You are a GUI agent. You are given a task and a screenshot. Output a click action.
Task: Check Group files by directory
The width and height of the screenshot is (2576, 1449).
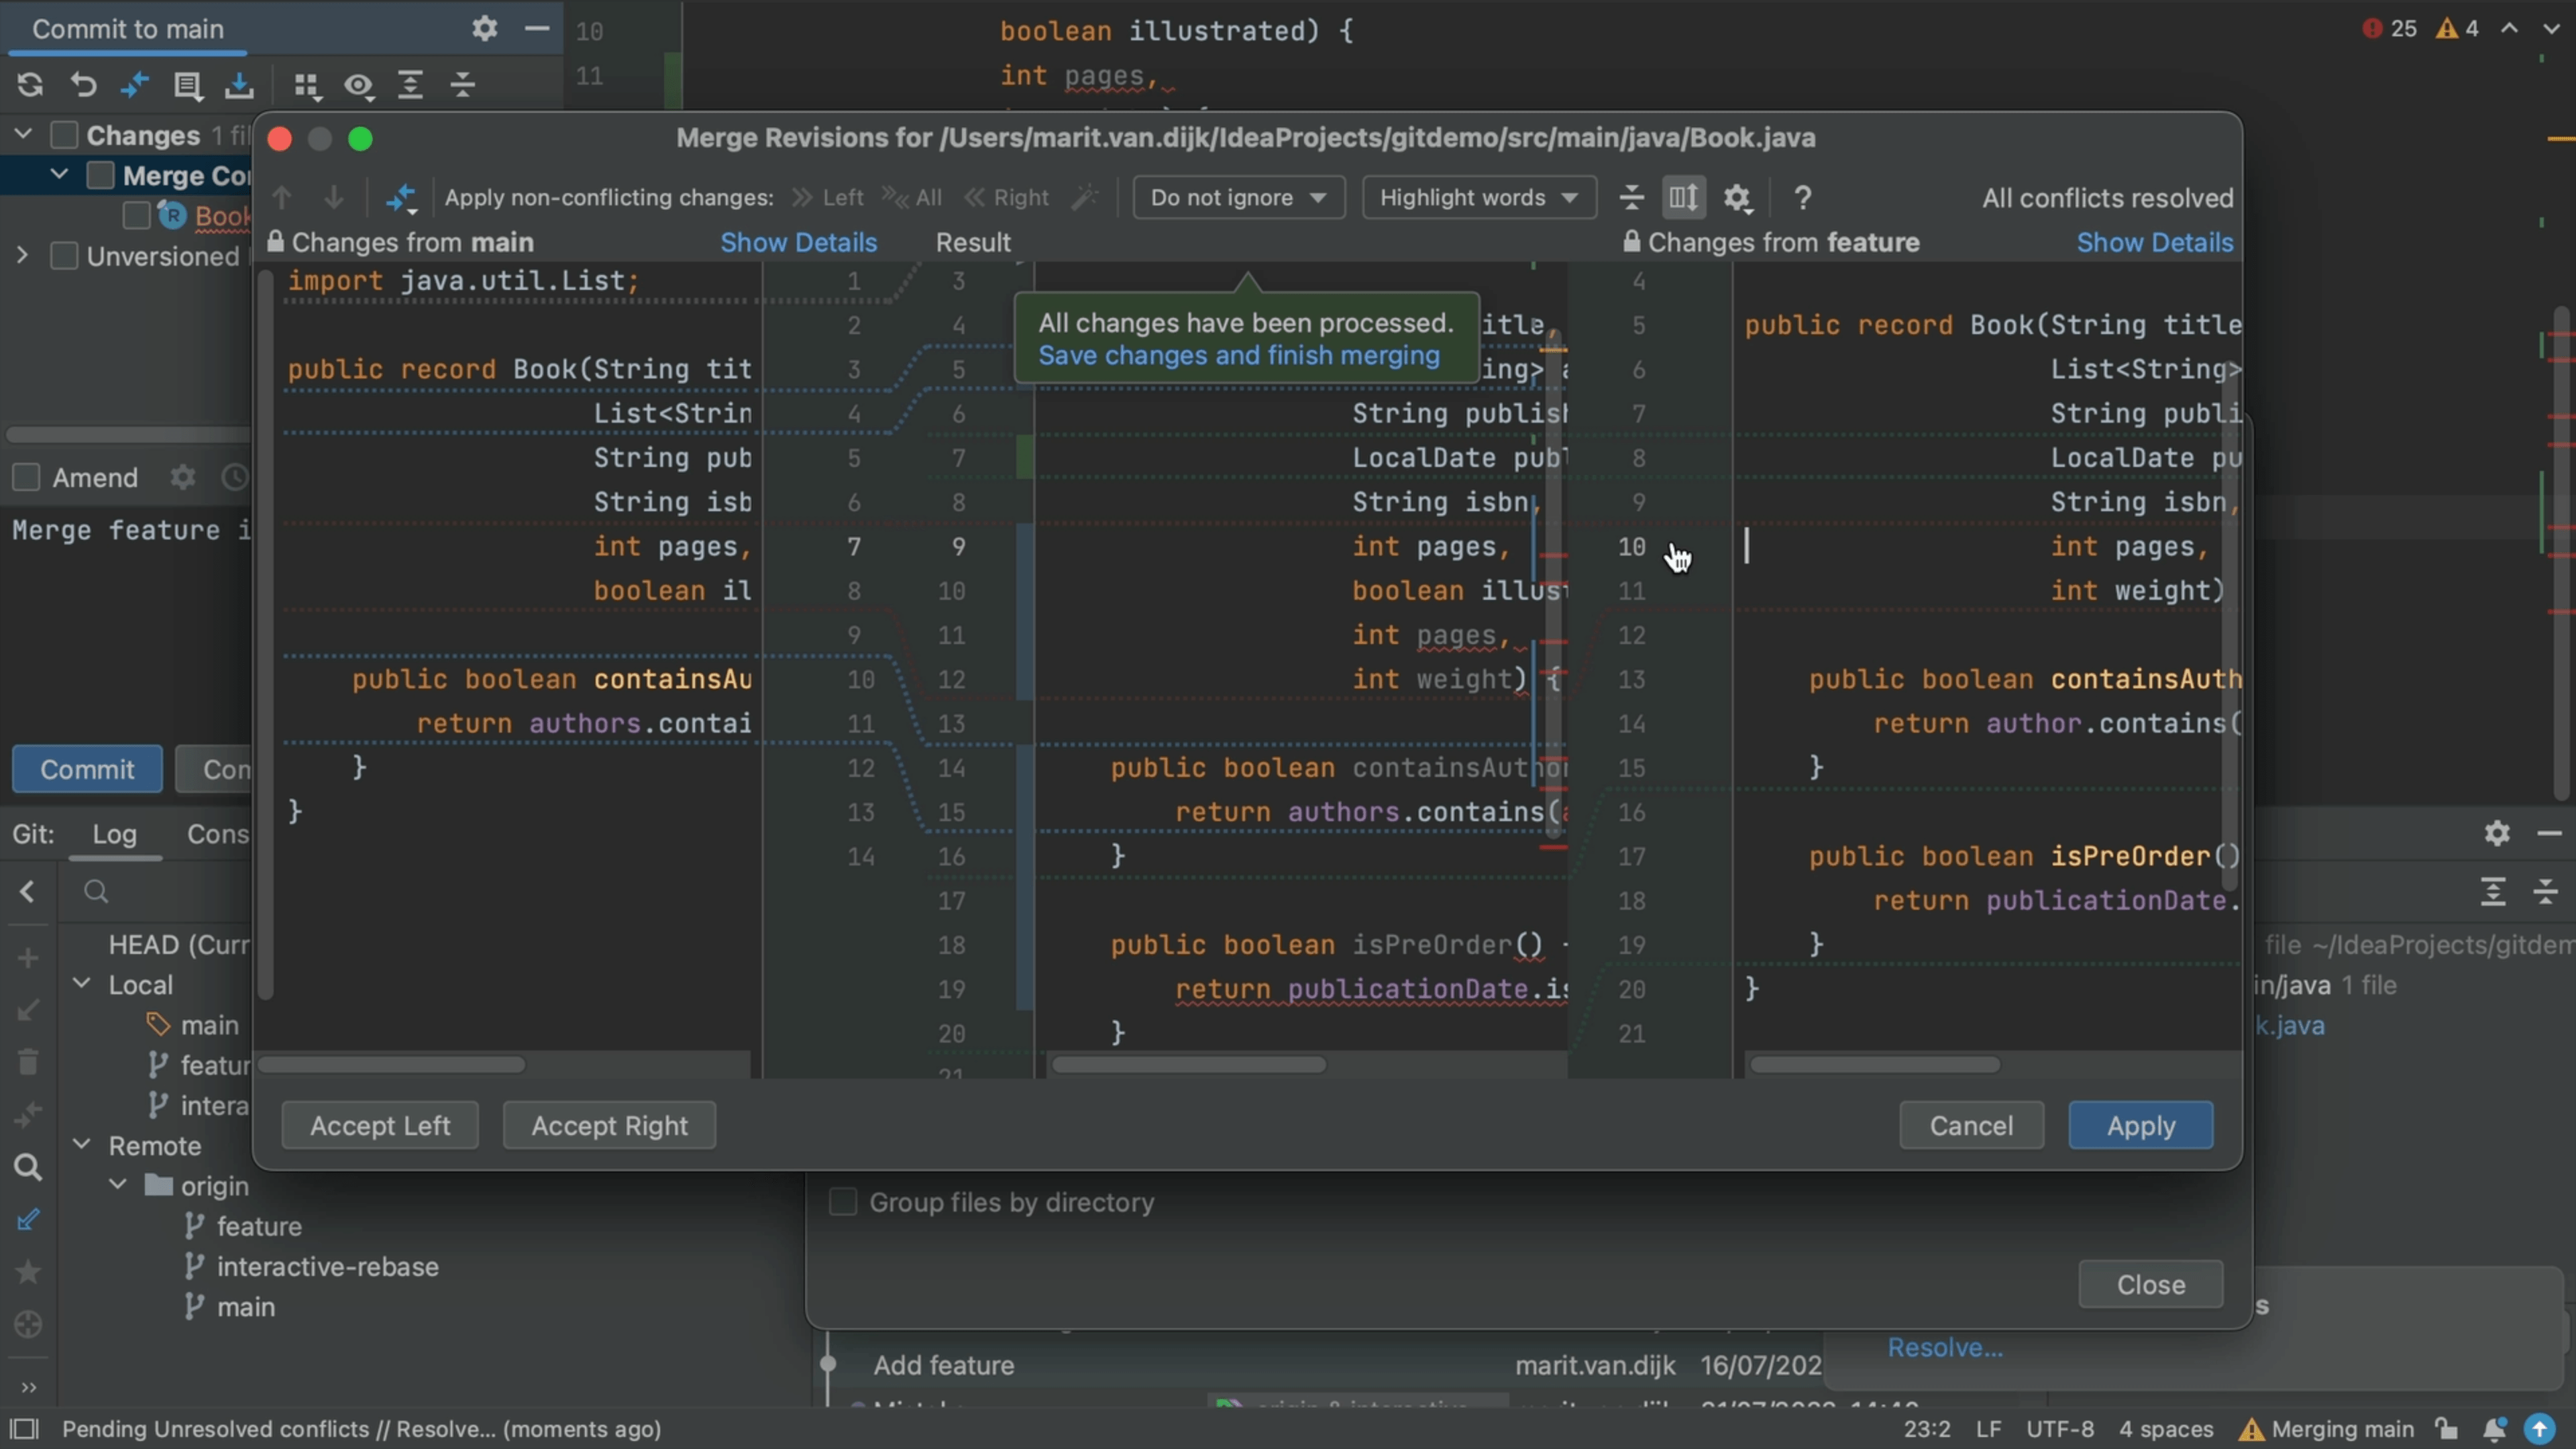pos(843,1203)
